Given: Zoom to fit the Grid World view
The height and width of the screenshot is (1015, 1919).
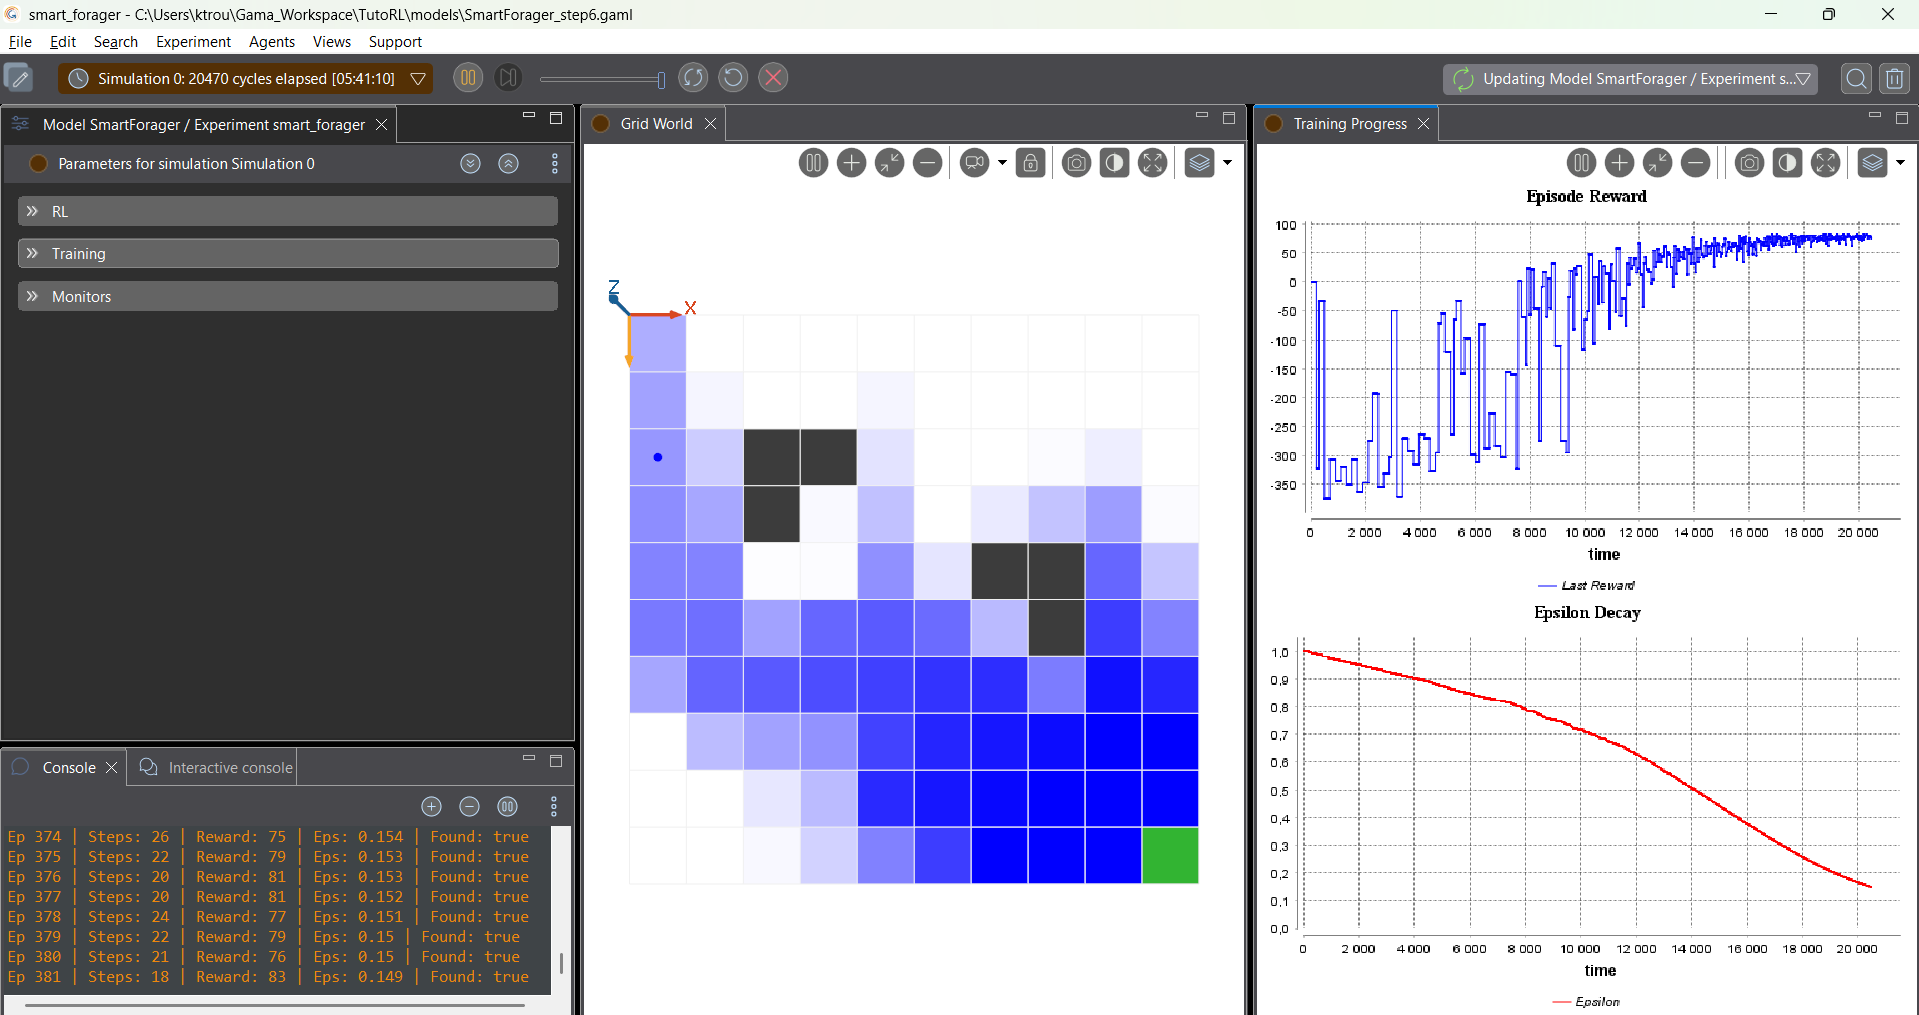Looking at the screenshot, I should click(889, 163).
